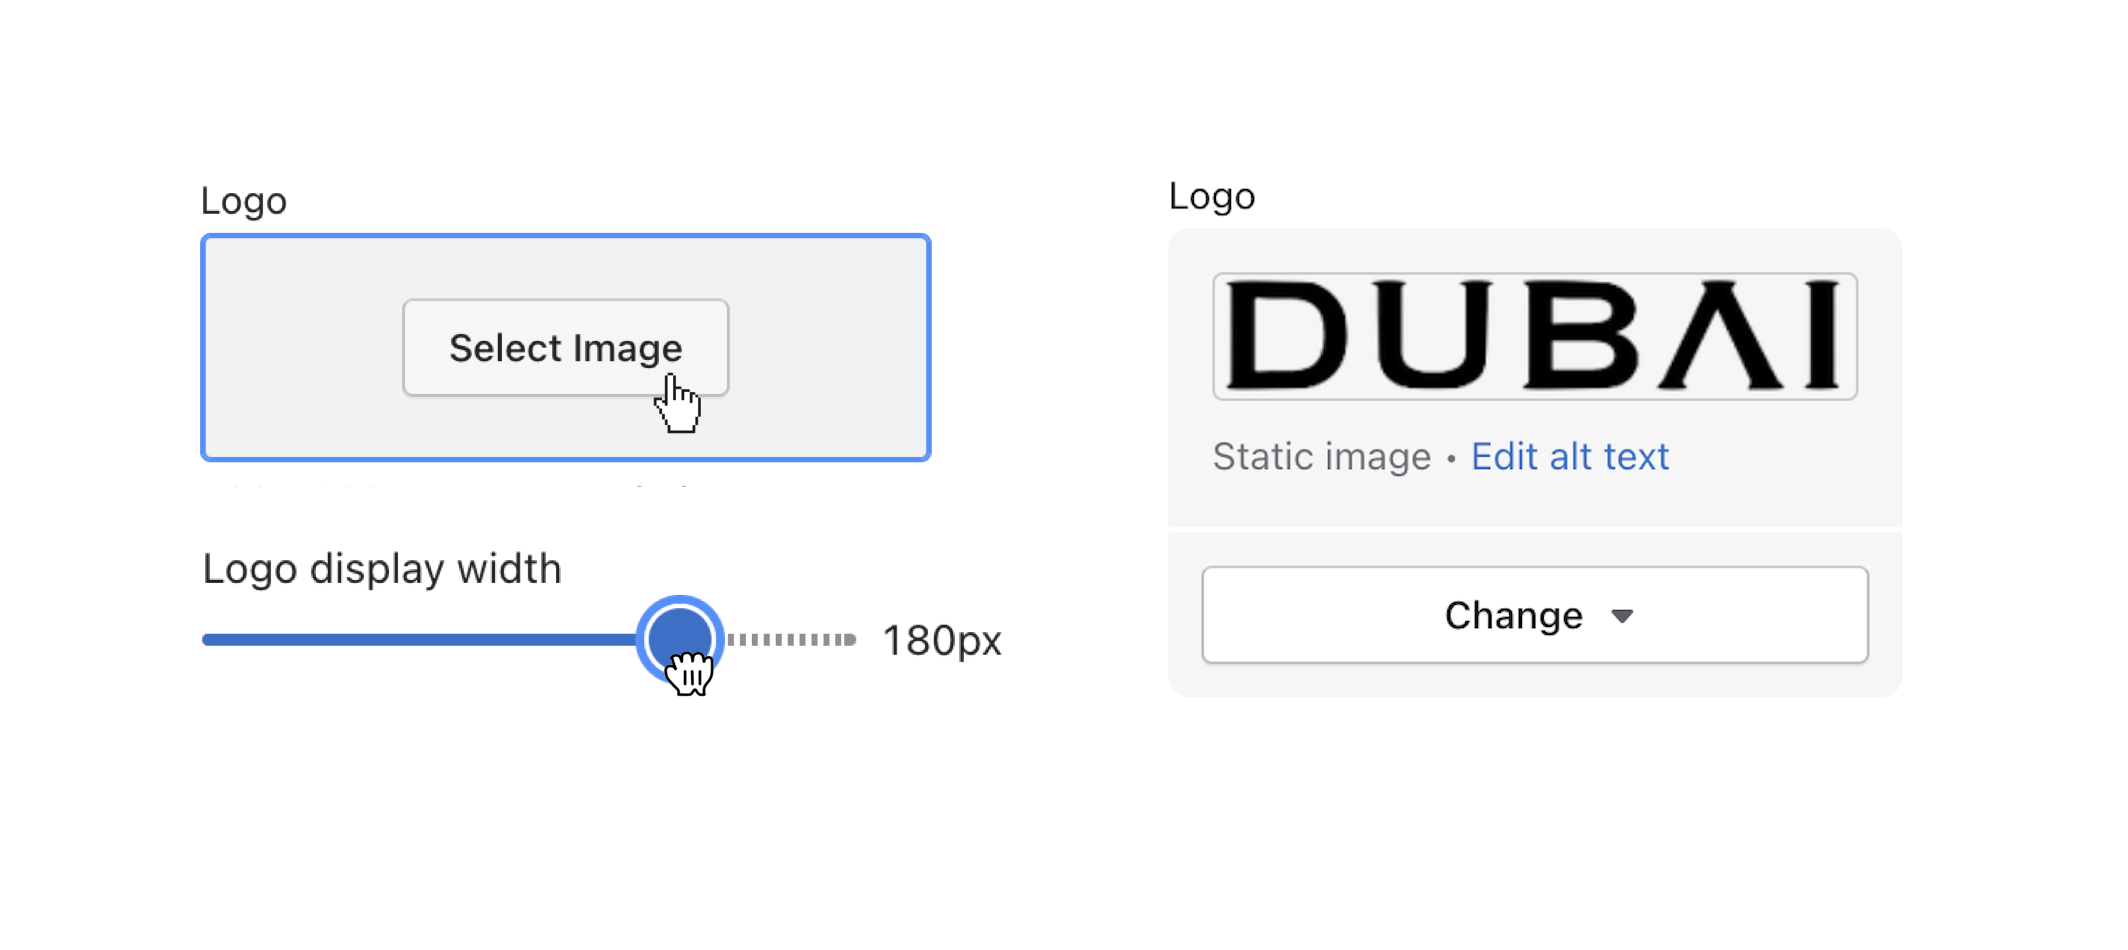Click the Select Image button
Viewport: 2128px width, 950px height.
coord(565,347)
